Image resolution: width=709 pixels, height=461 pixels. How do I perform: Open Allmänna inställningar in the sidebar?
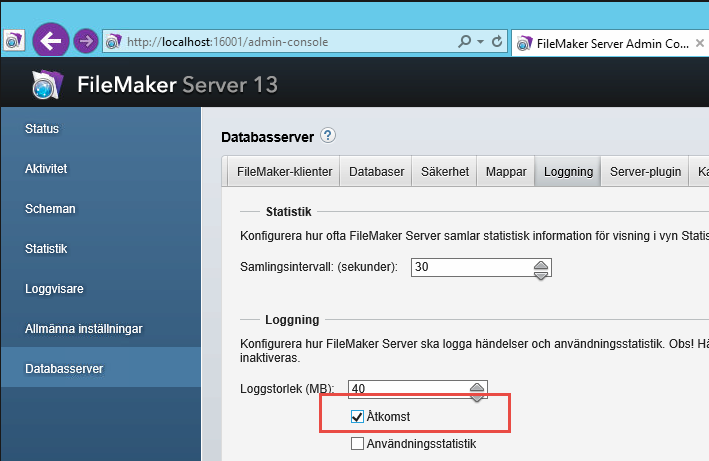point(84,329)
